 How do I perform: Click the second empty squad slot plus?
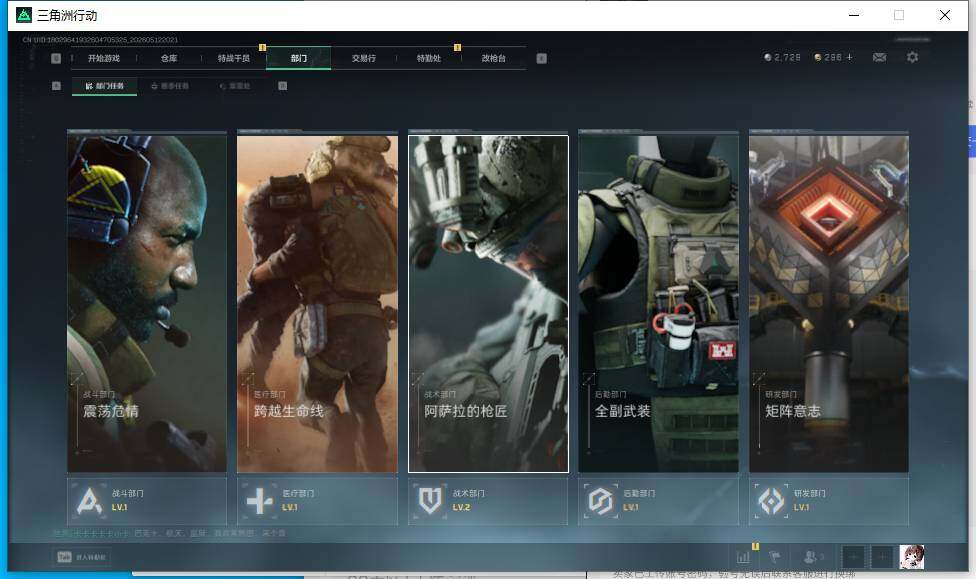[882, 557]
